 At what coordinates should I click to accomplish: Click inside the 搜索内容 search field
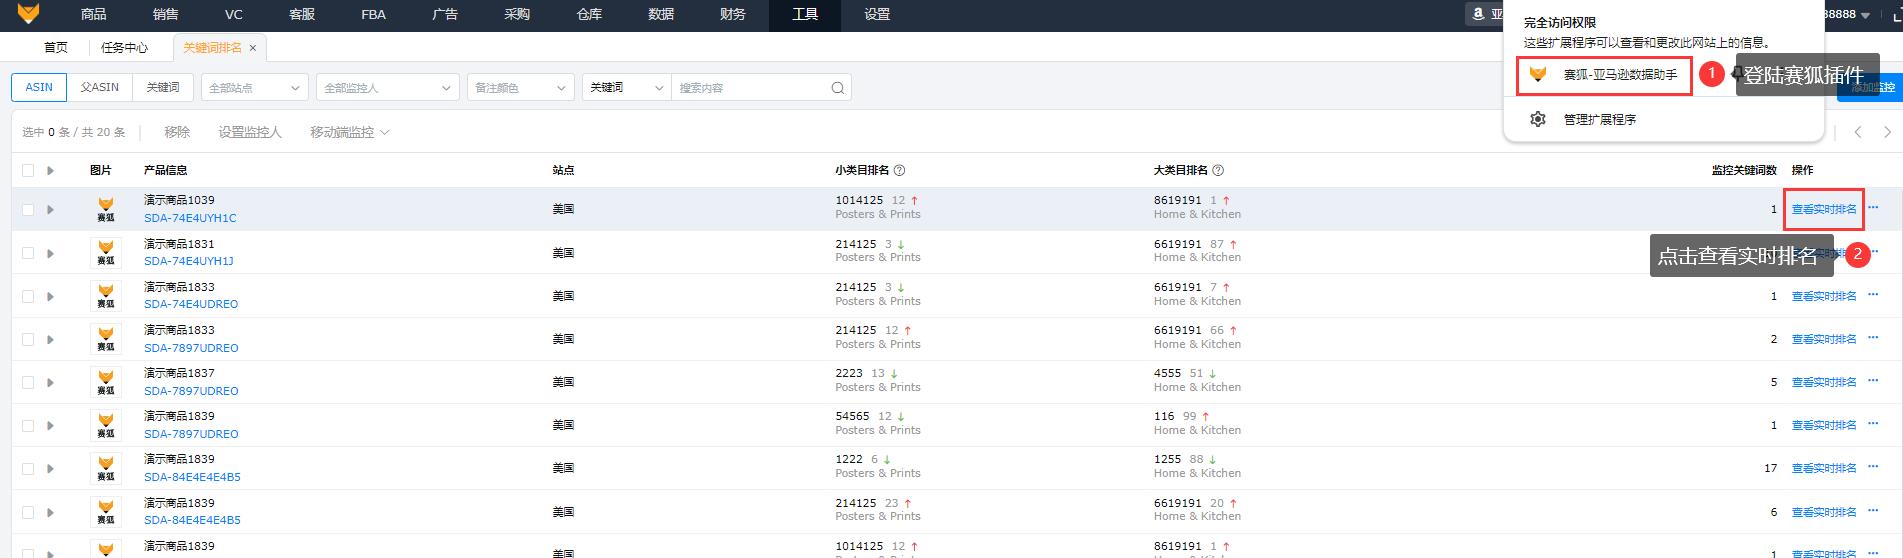click(750, 88)
